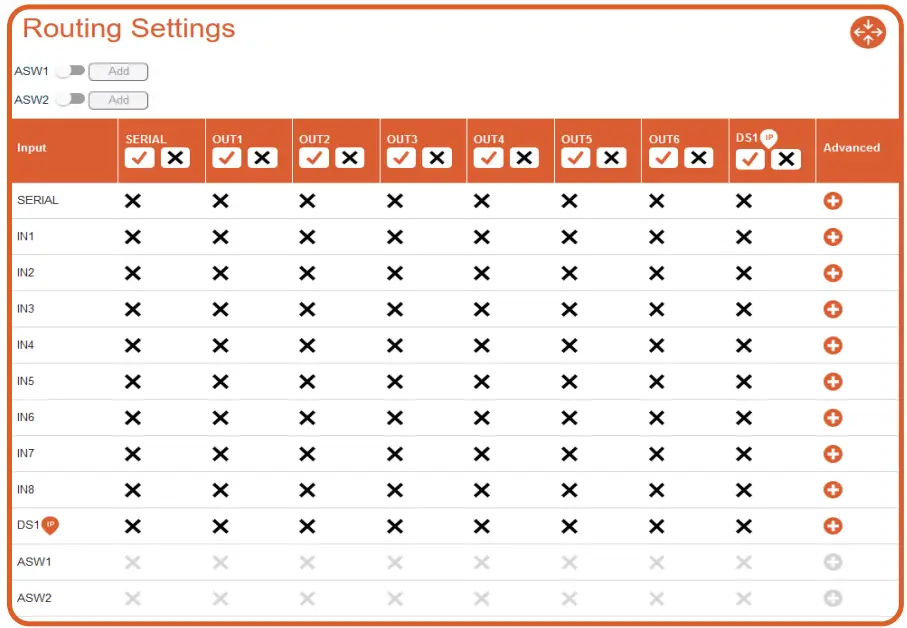The width and height of the screenshot is (907, 628).
Task: Uncheck all routes in DS1 column header
Action: coord(786,159)
